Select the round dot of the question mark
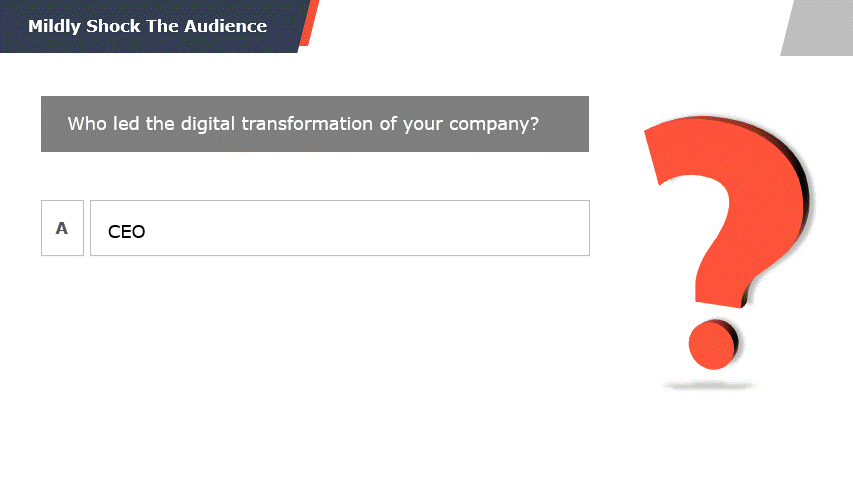The image size is (853, 480). pyautogui.click(x=713, y=345)
